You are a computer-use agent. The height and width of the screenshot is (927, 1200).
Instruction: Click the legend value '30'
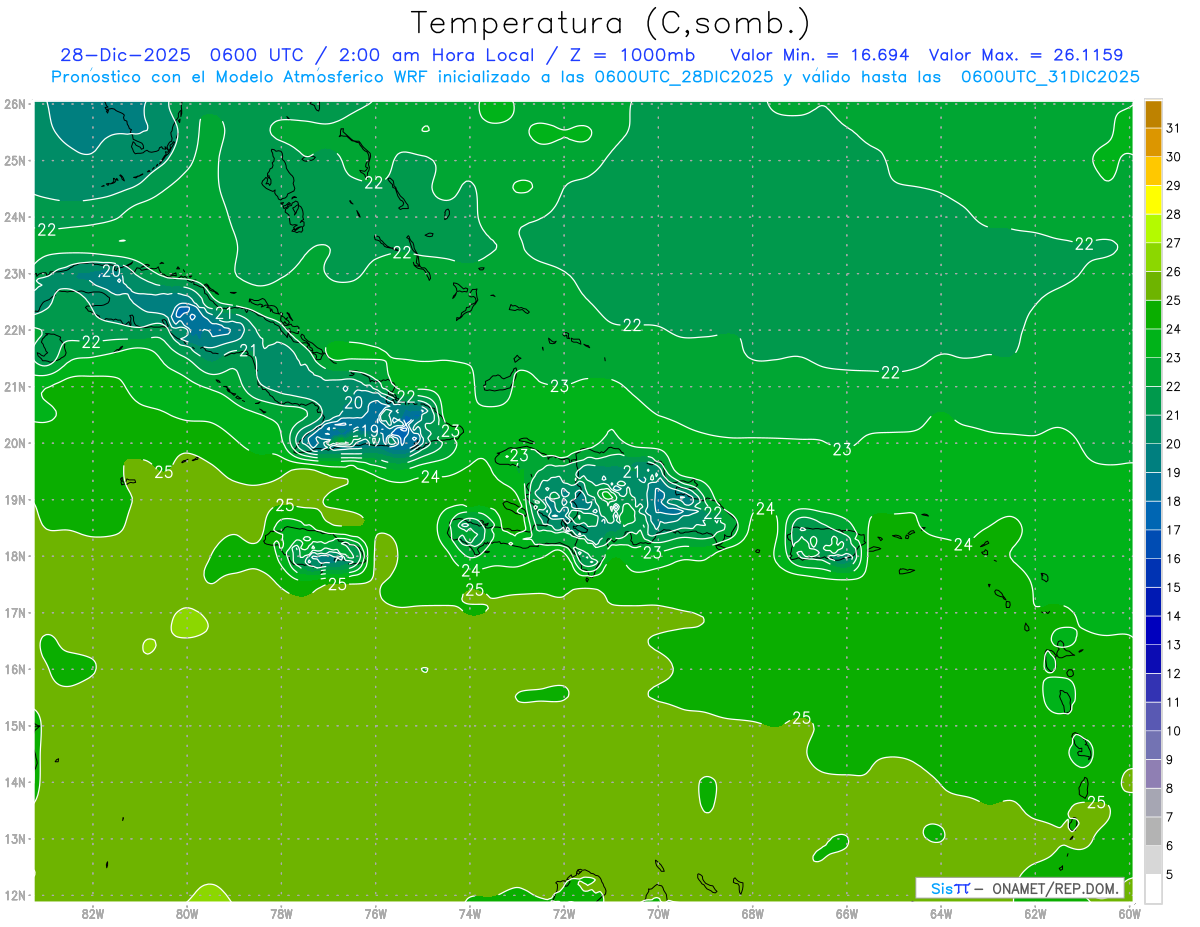click(1173, 157)
